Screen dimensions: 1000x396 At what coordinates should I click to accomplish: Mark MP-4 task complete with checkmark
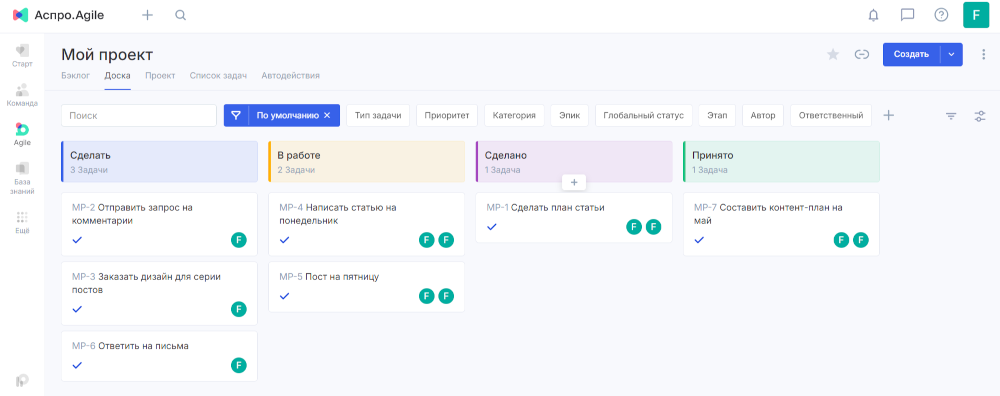click(x=284, y=240)
